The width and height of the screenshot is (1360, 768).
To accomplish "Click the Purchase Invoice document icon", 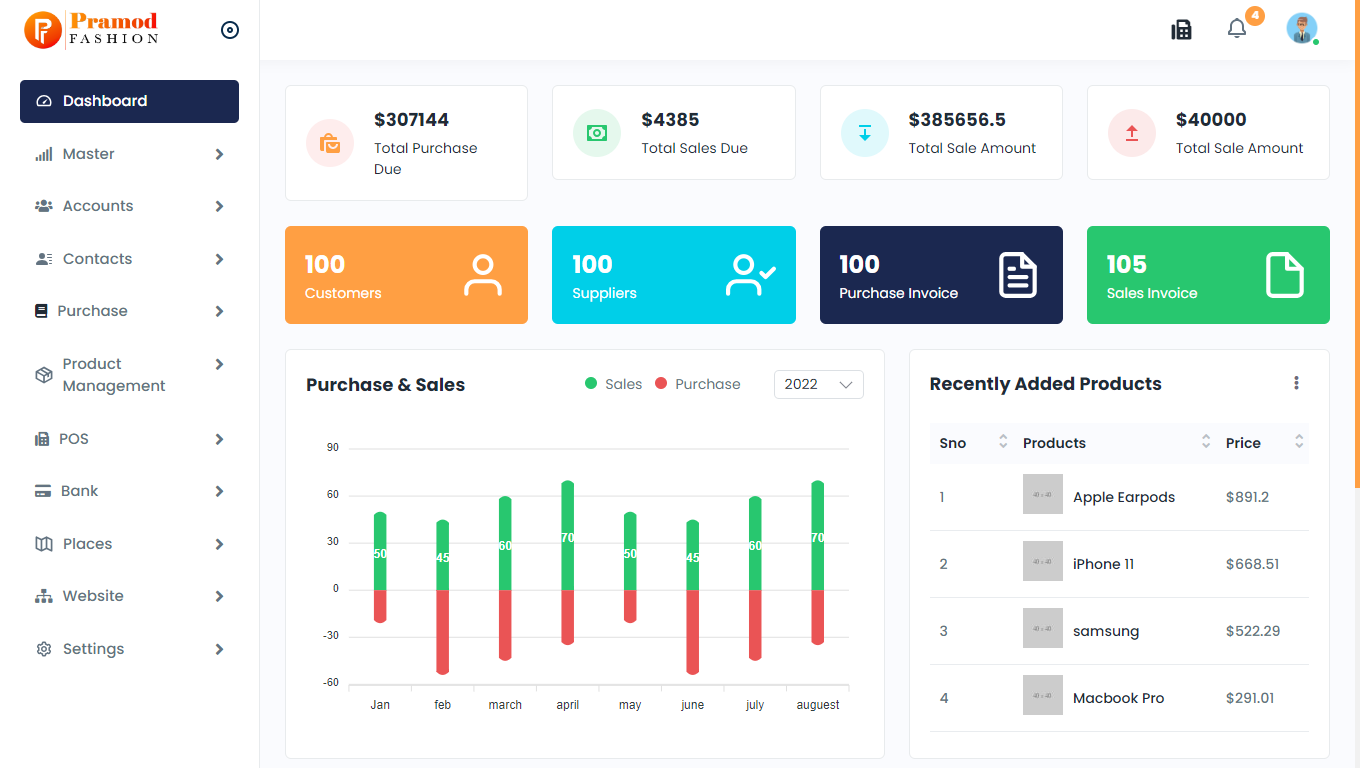I will (x=1018, y=275).
